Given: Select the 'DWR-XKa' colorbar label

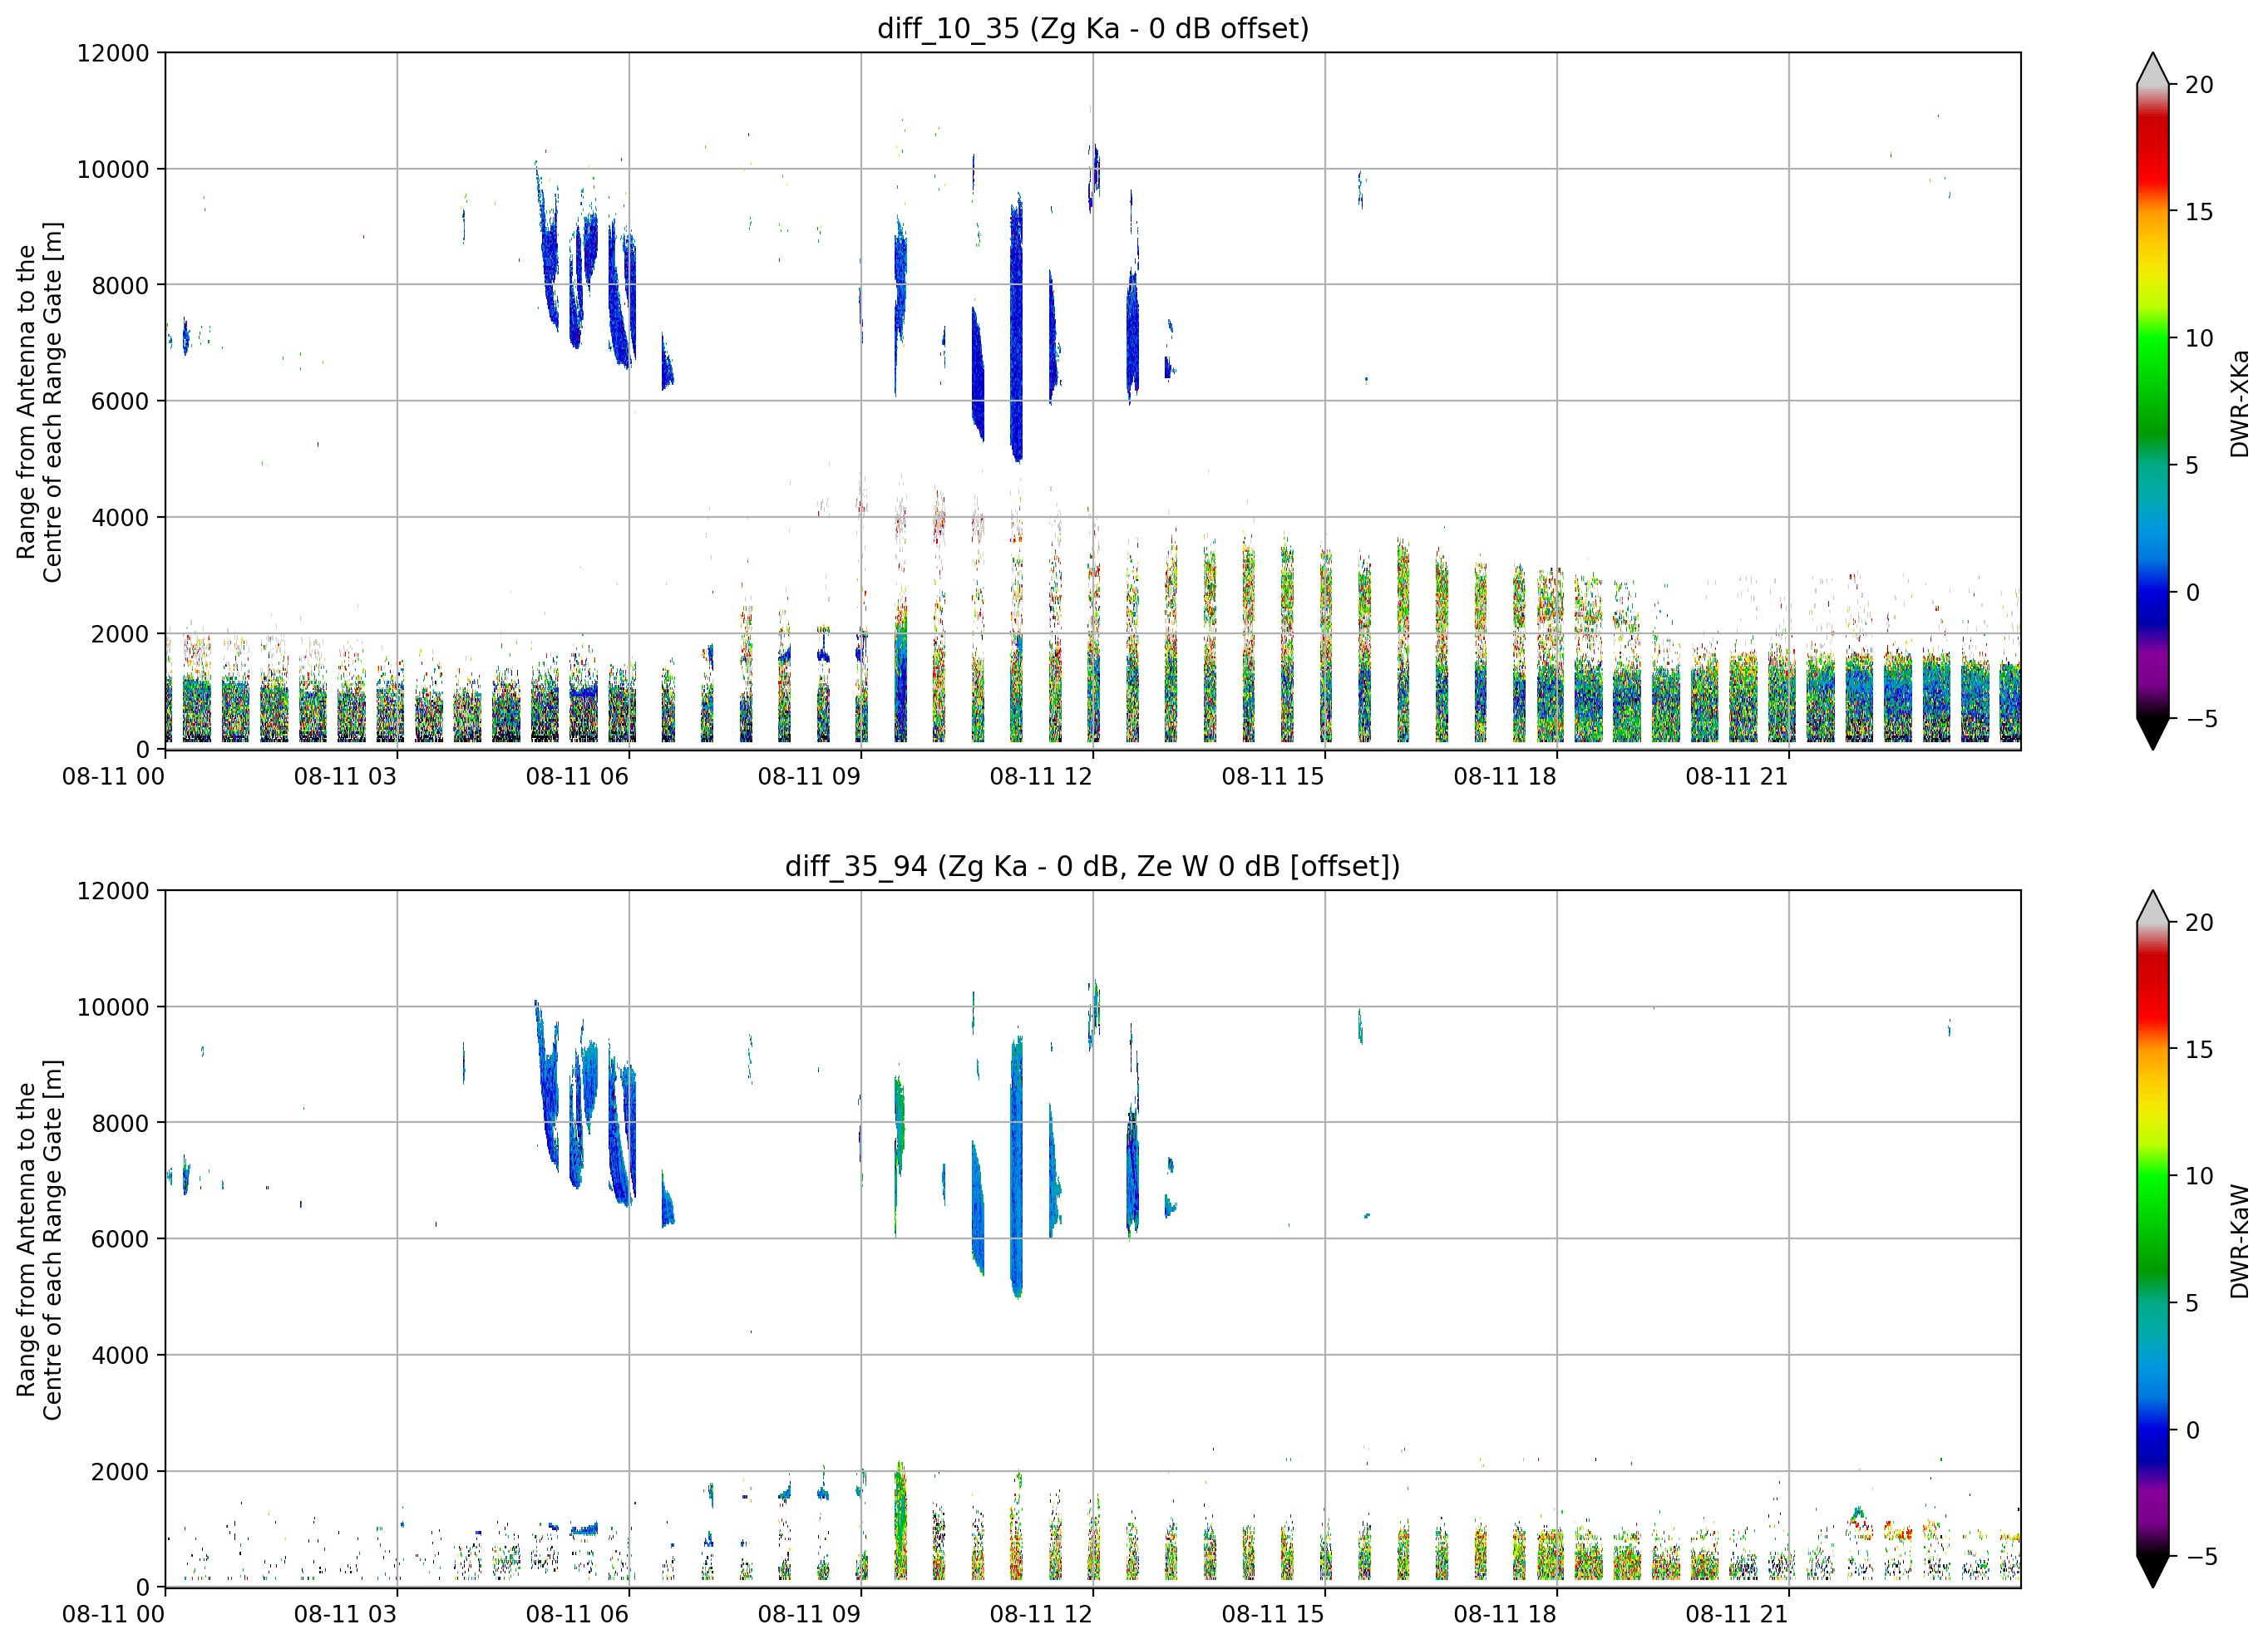Looking at the screenshot, I should [2239, 403].
